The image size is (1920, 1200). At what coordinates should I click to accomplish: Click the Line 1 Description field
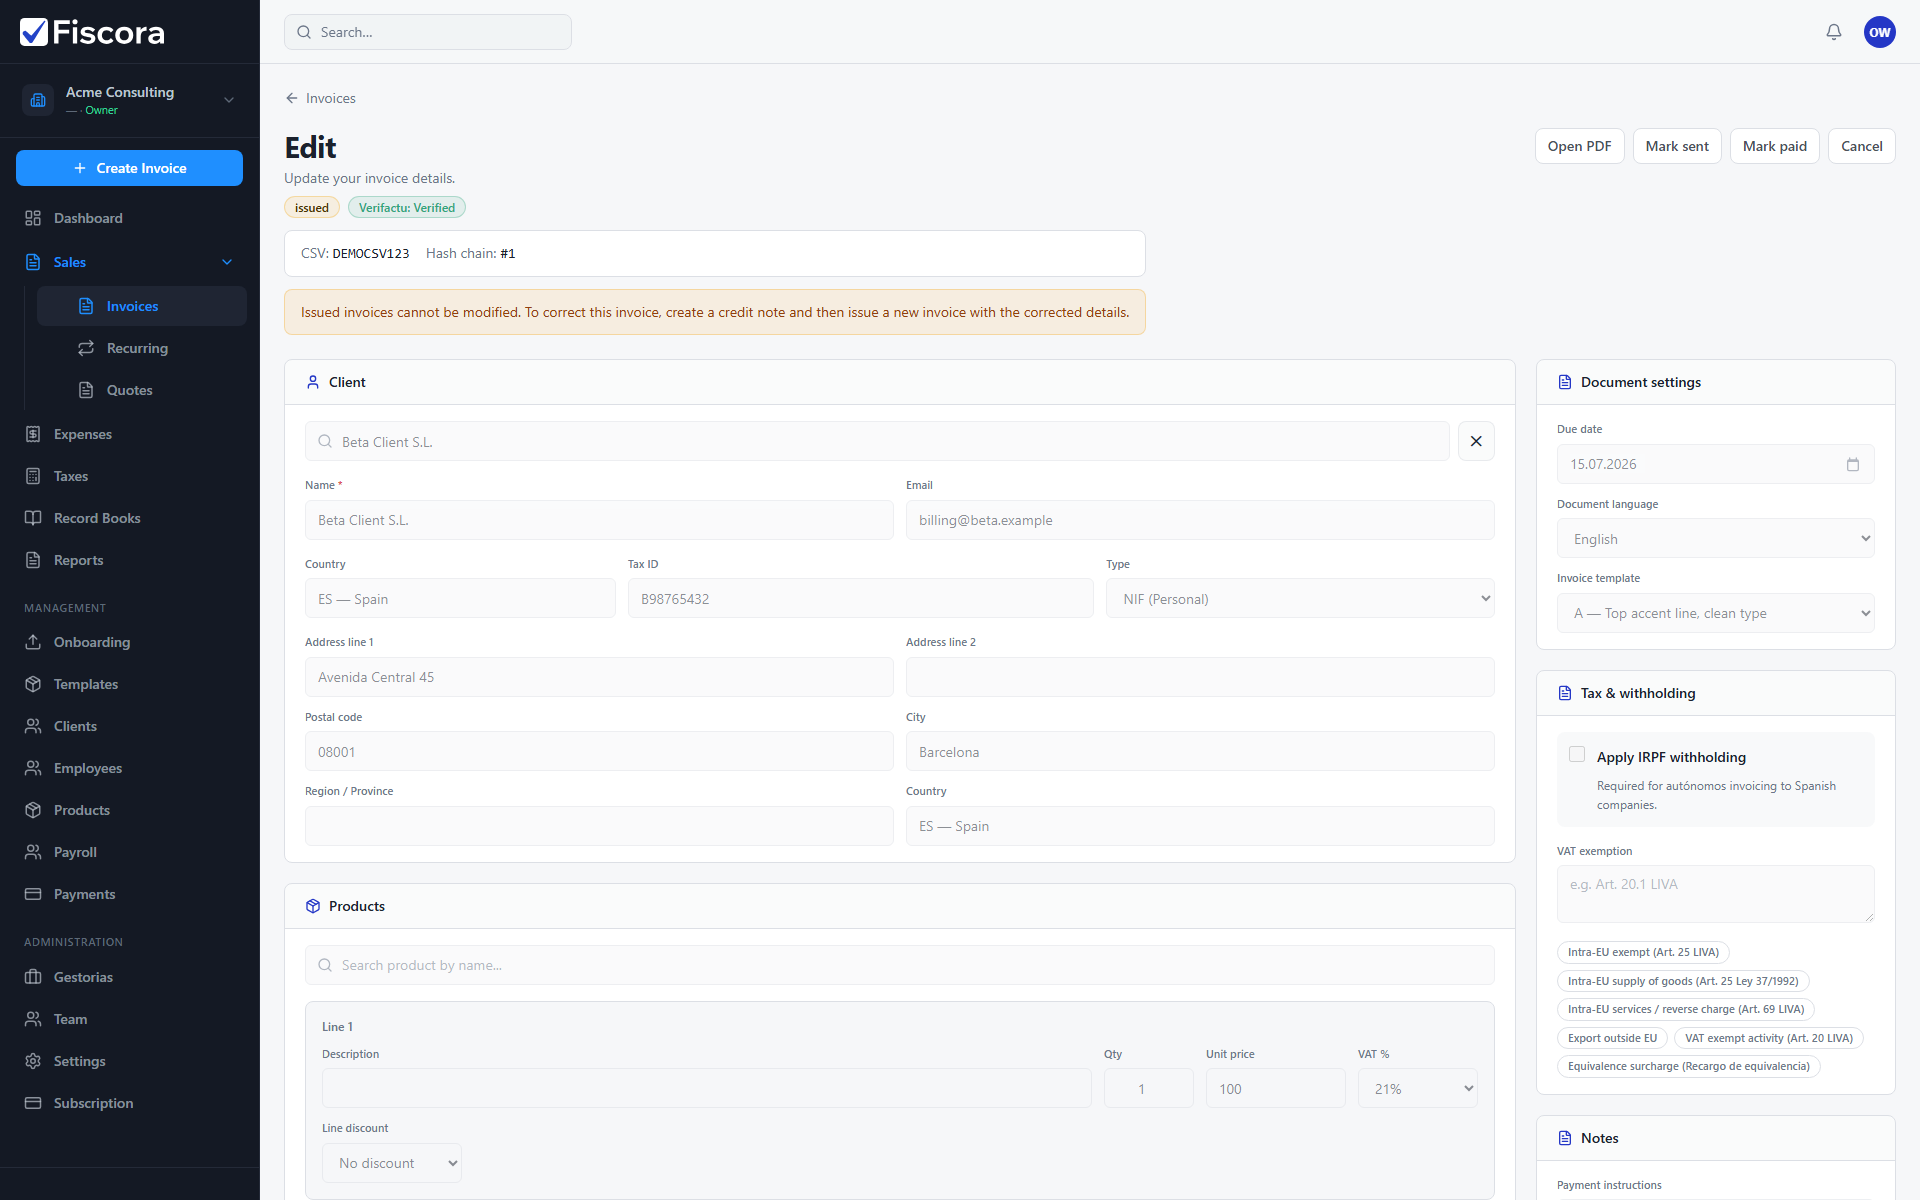point(706,1089)
